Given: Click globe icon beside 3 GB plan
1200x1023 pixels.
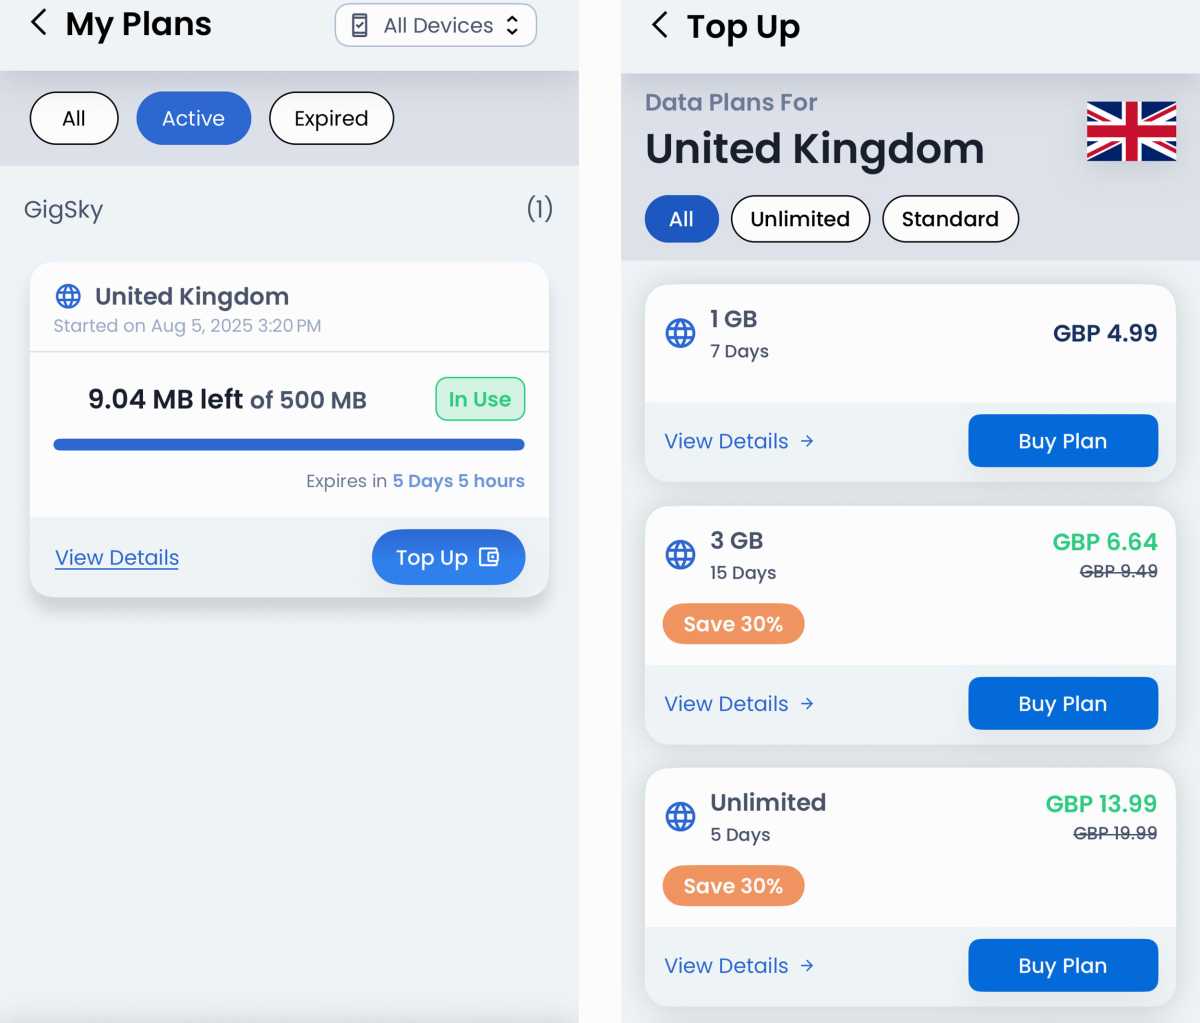Looking at the screenshot, I should coord(680,554).
